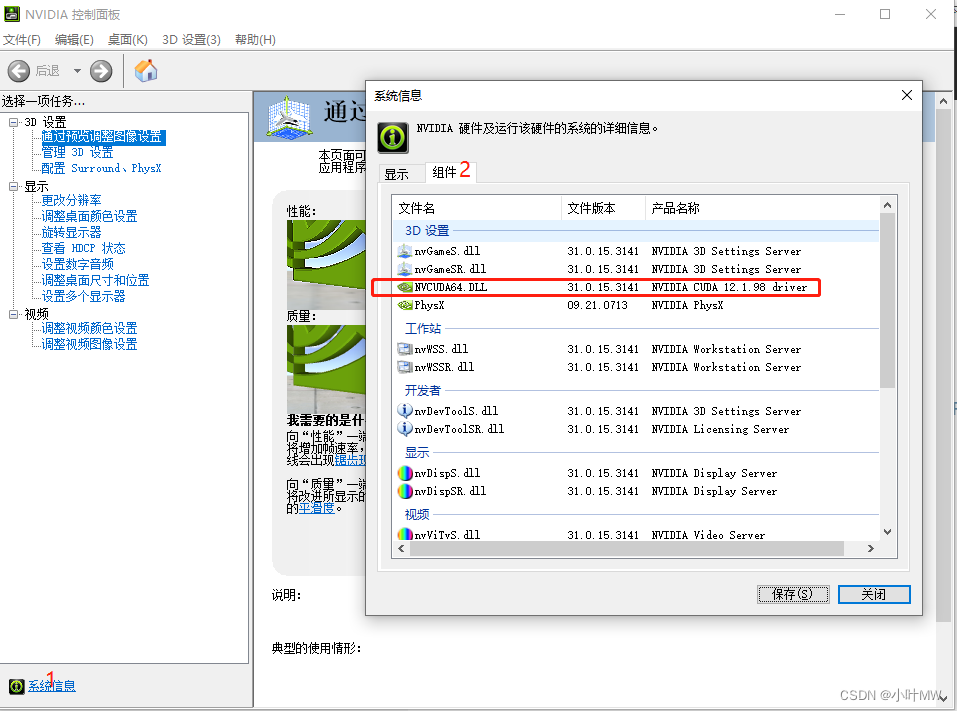Viewport: 957px width, 711px height.
Task: Select 配置 Surround、PhysX tree item
Action: coord(101,168)
